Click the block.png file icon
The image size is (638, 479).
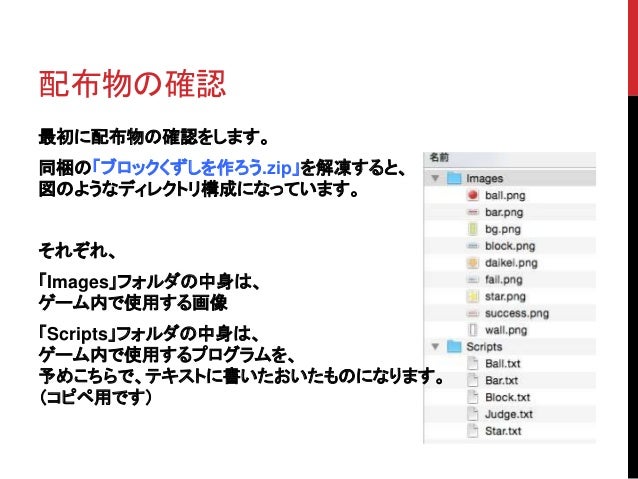(472, 246)
